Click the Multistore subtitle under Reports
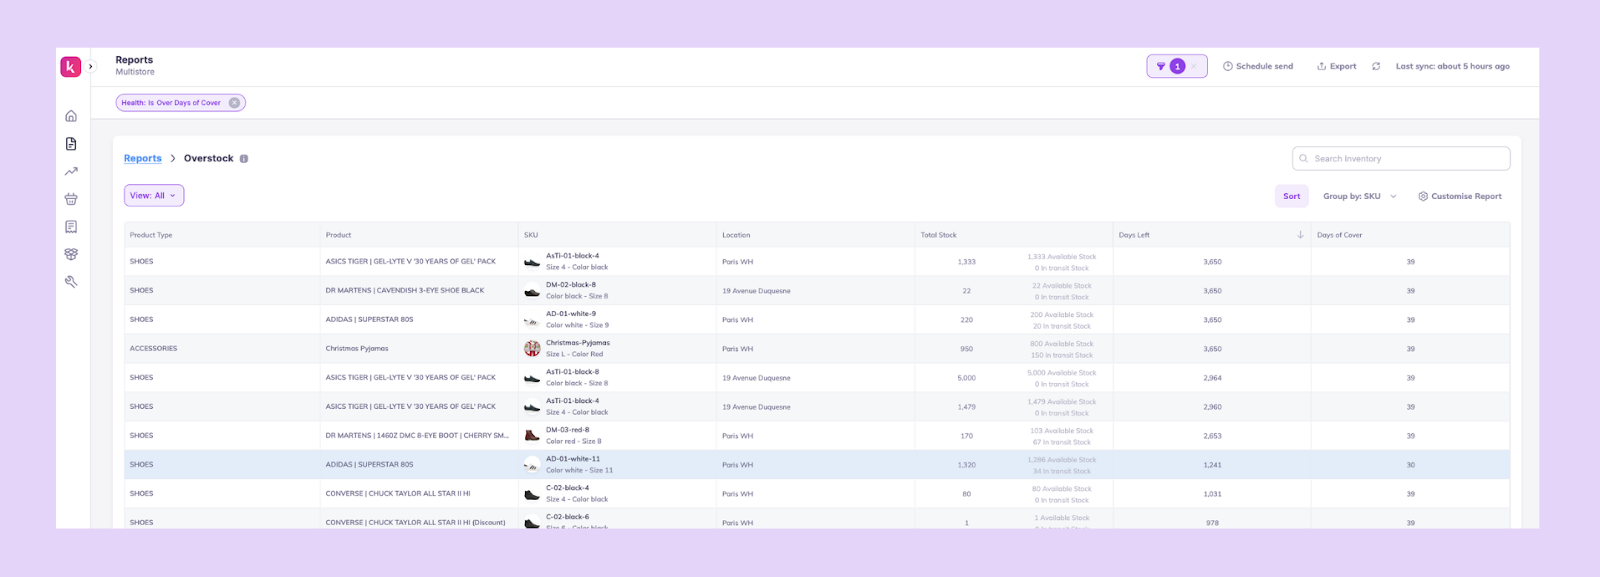This screenshot has width=1600, height=577. pos(135,72)
